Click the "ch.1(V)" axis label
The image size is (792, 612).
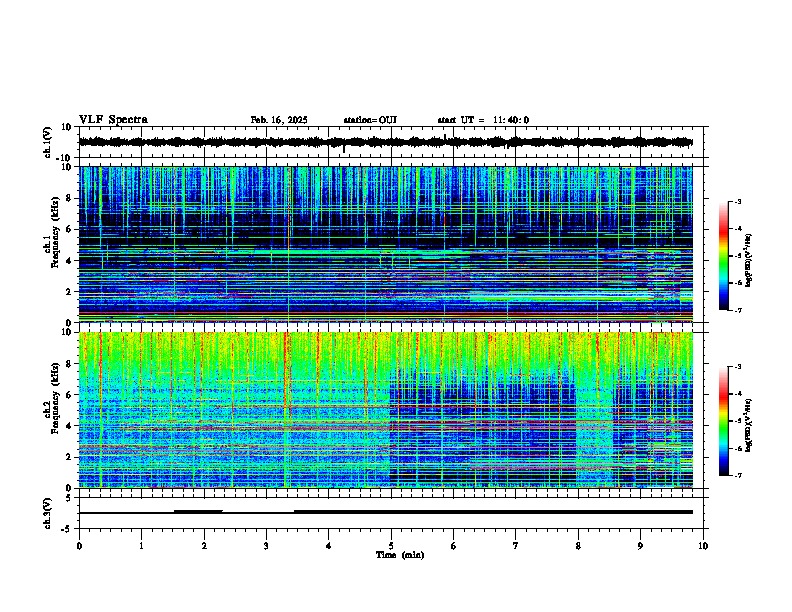[x=48, y=142]
